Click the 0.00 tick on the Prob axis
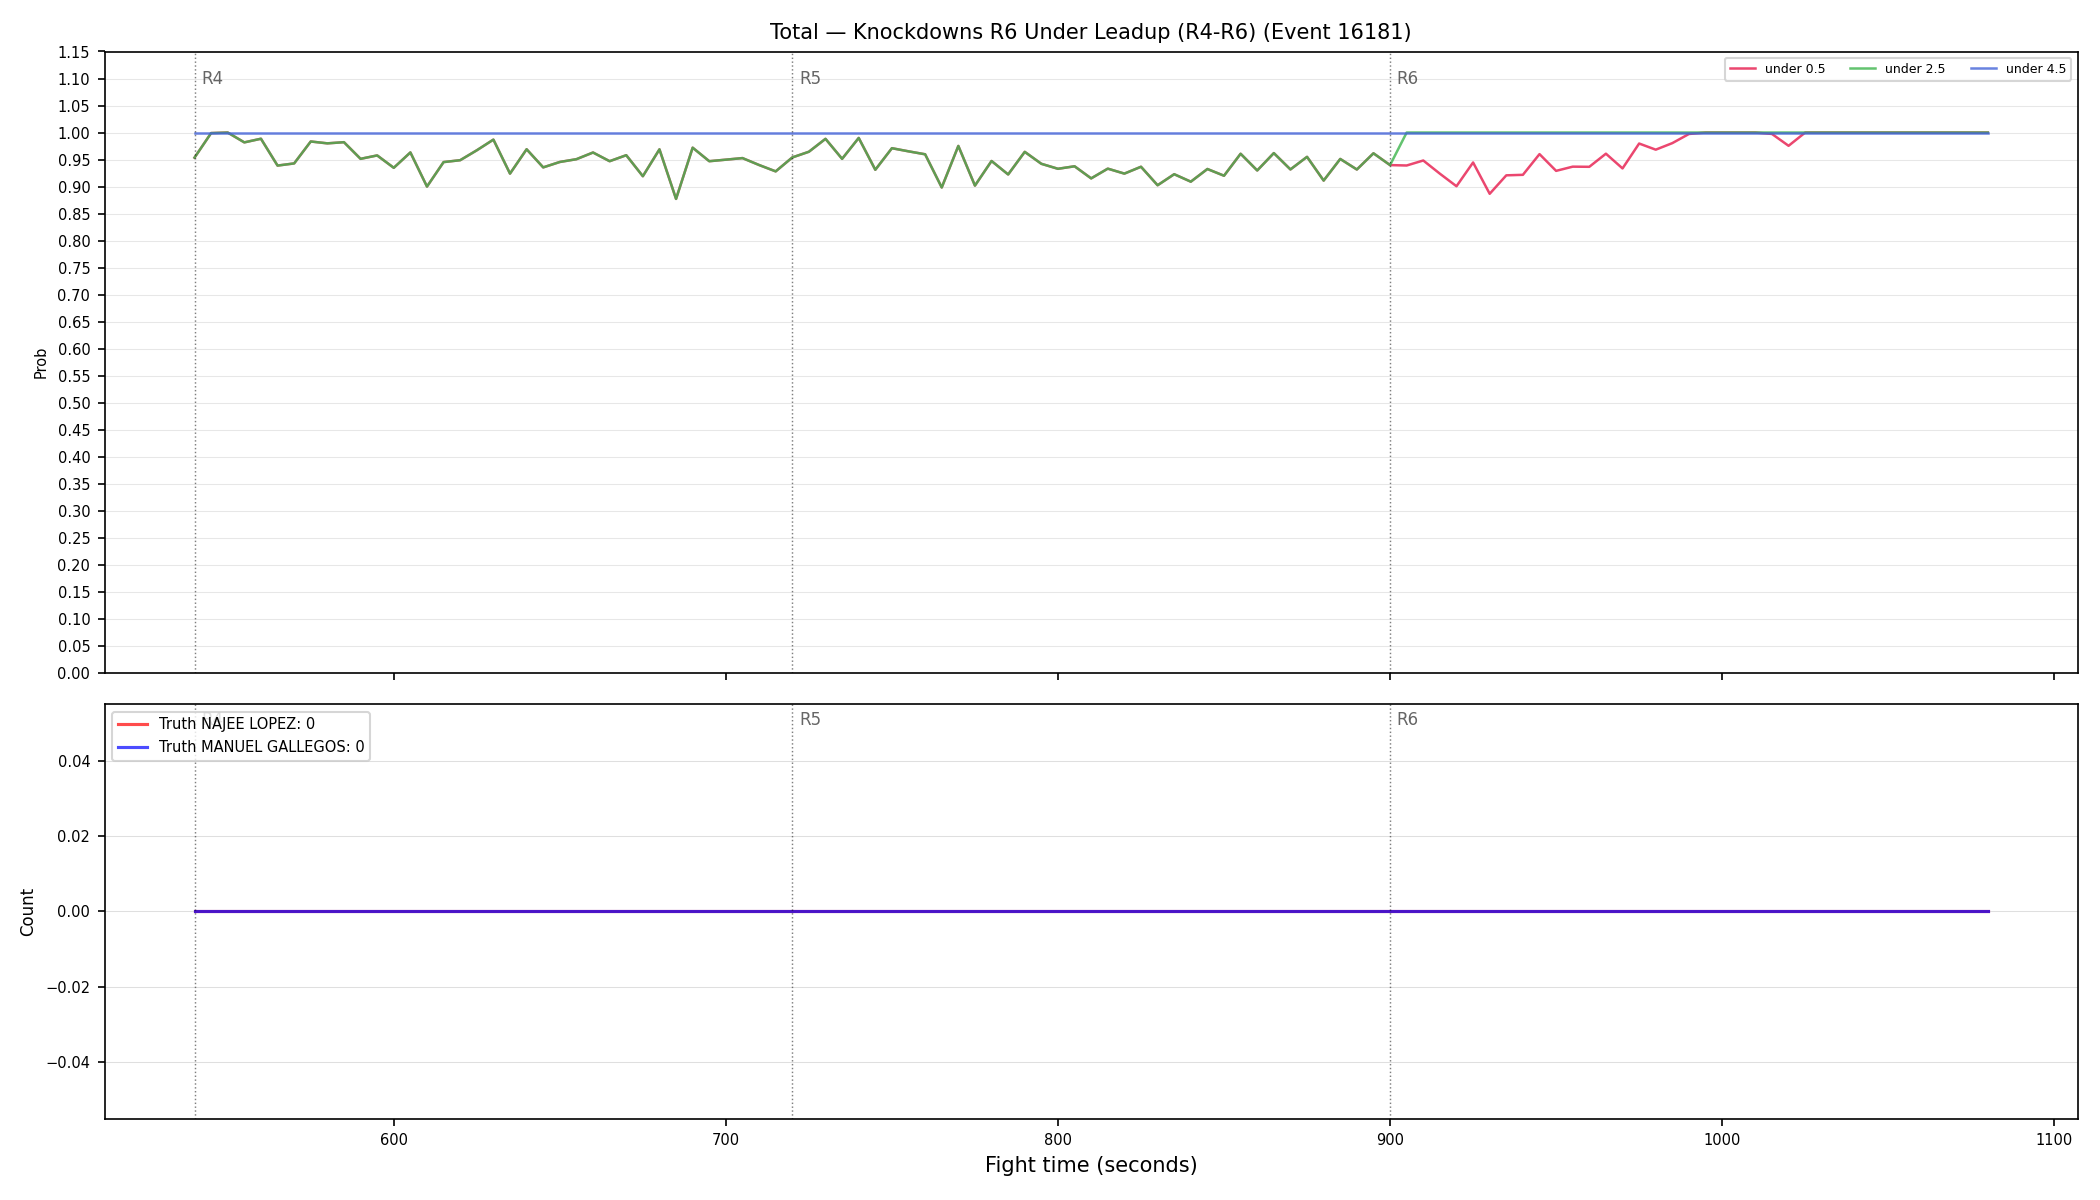Screen dimensions: 2100x1200 click(x=75, y=674)
